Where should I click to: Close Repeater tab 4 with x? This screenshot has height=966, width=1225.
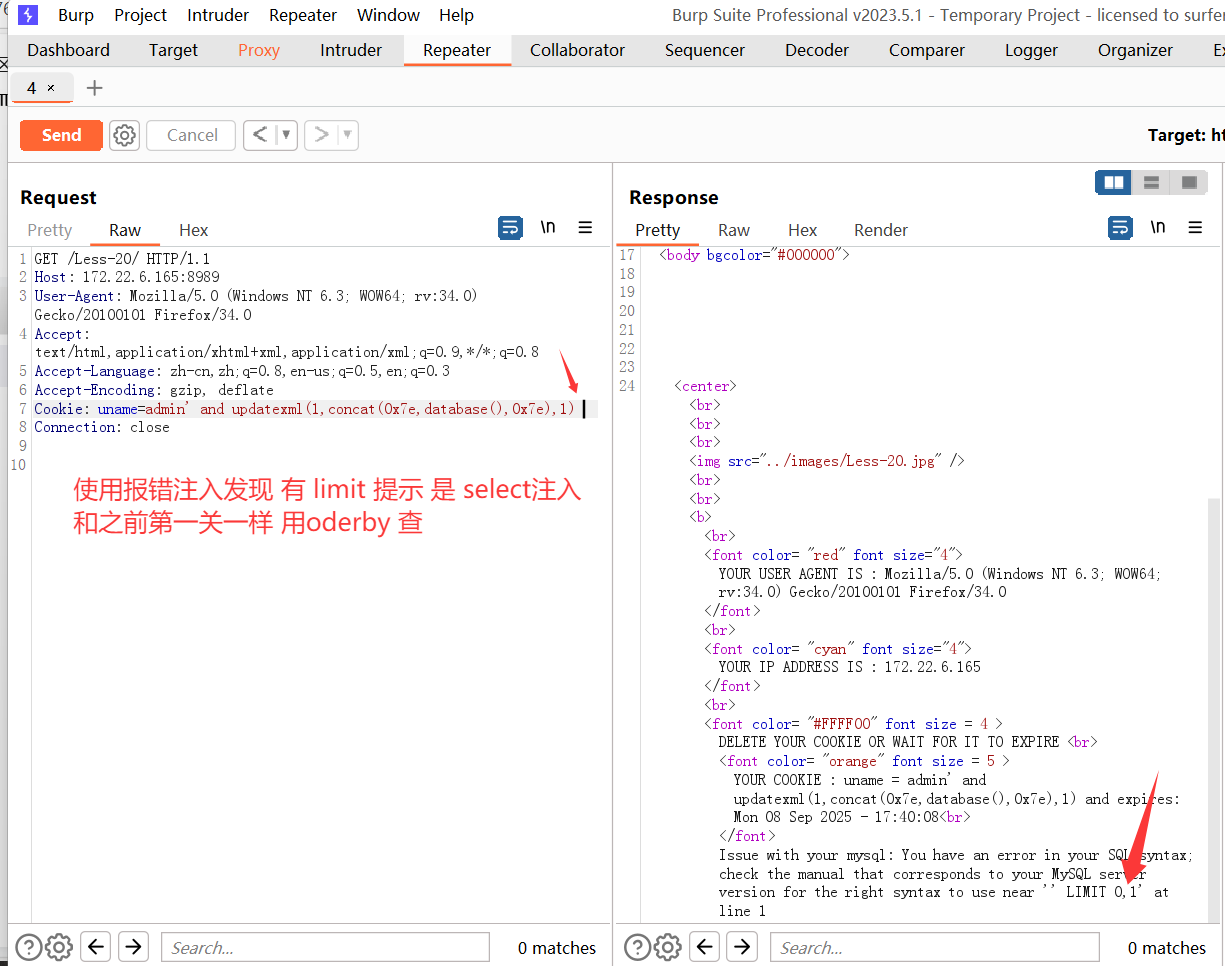point(51,88)
